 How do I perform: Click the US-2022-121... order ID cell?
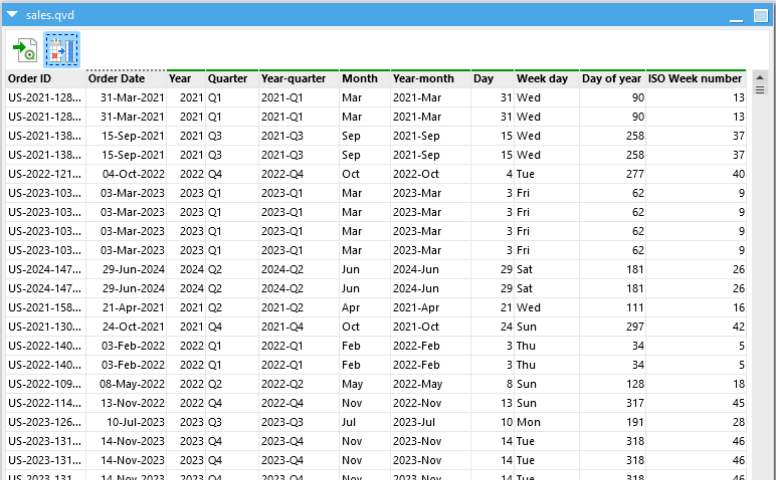click(x=46, y=174)
